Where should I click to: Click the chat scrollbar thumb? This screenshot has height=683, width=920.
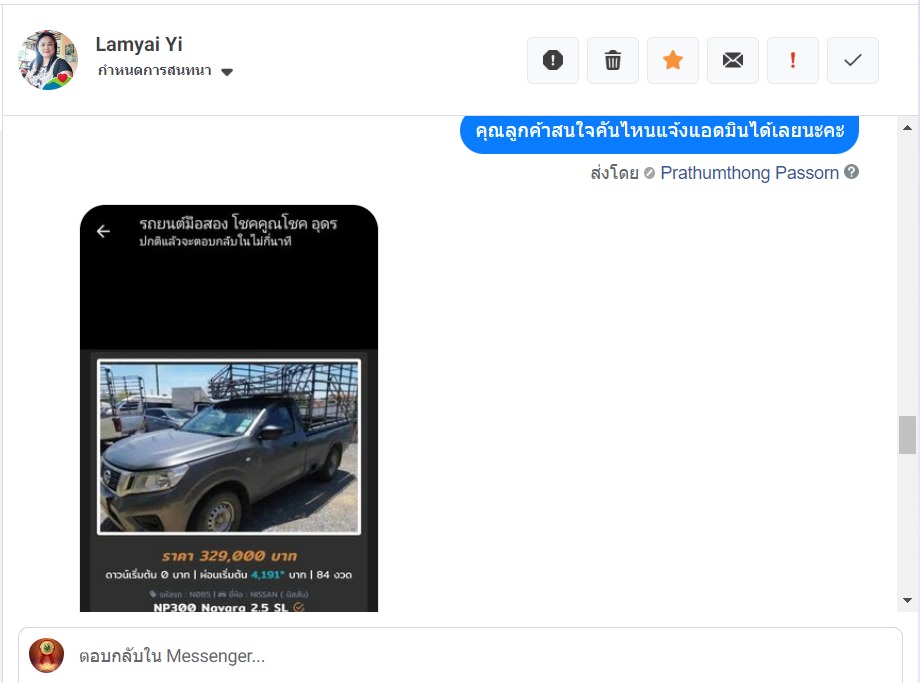point(907,435)
